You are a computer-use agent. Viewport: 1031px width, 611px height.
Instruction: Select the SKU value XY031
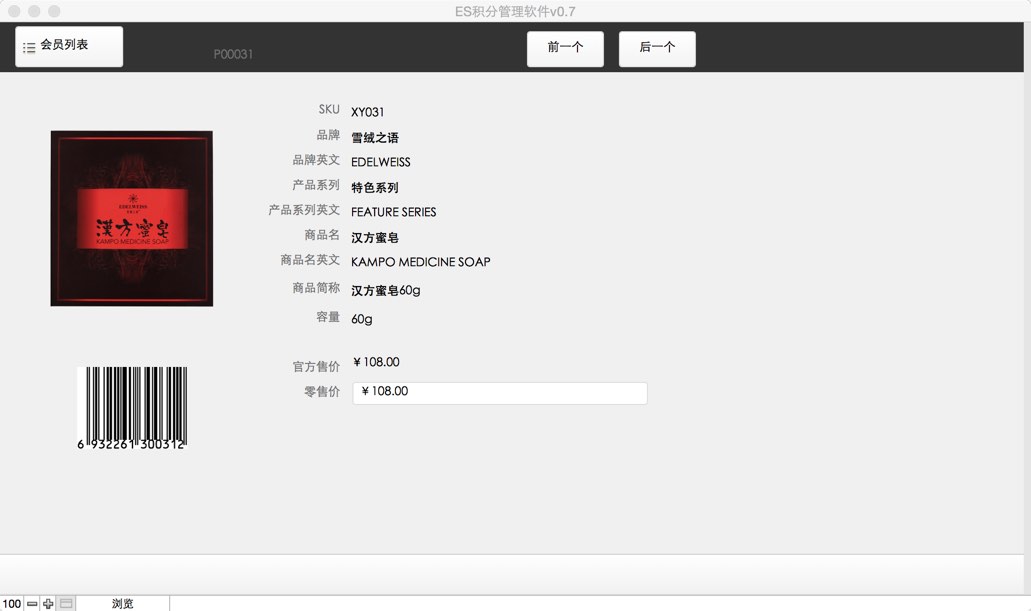[368, 112]
